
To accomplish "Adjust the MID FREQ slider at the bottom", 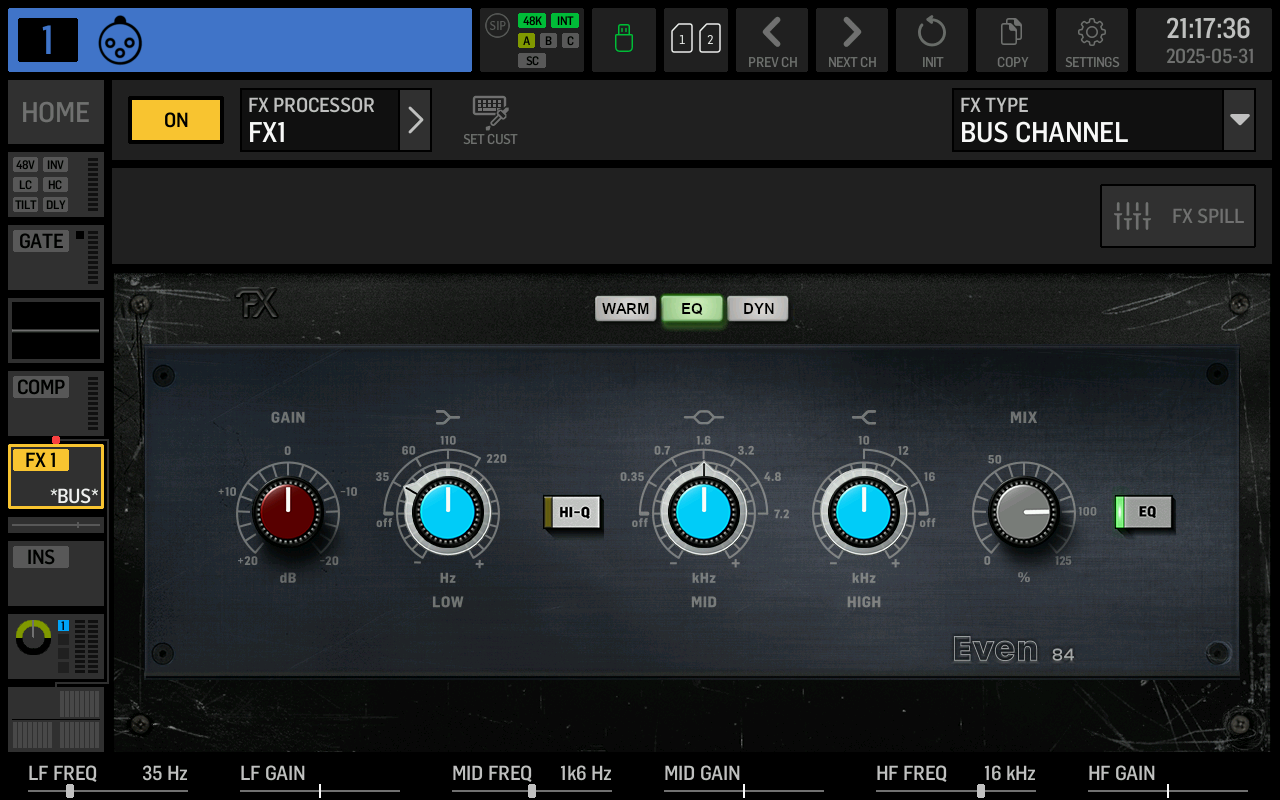I will pos(531,790).
